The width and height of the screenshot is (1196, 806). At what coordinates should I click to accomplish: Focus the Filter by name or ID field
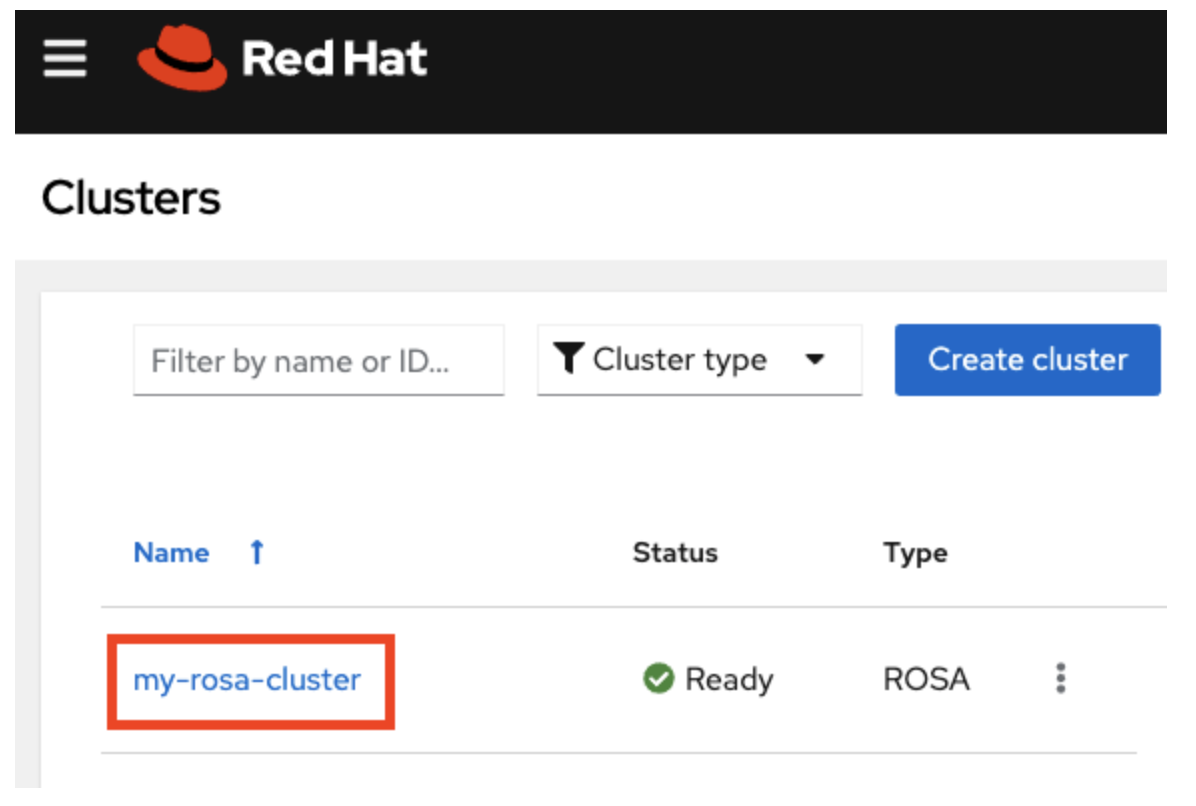tap(318, 360)
